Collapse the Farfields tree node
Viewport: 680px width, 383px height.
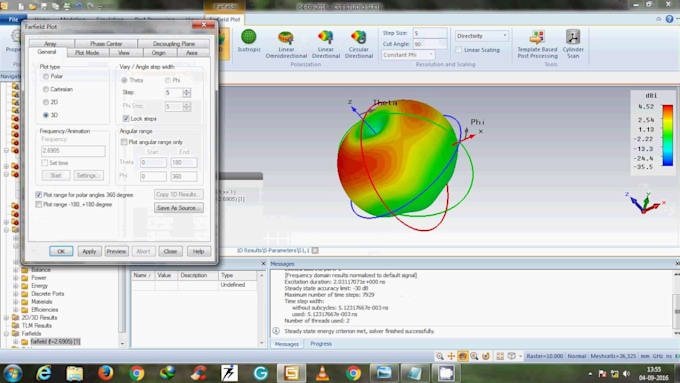[x=7, y=334]
